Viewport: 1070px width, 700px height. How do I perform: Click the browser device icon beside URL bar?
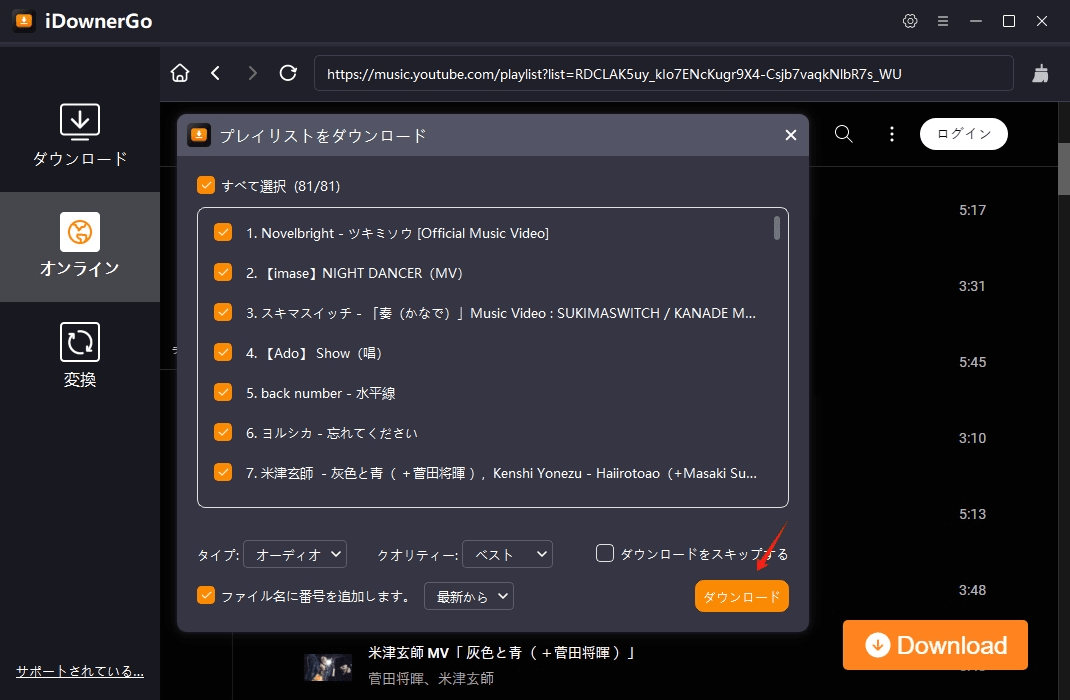[1040, 73]
